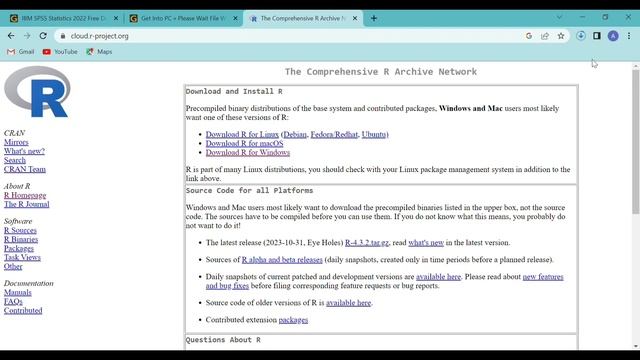Open the Debian link
The image size is (640, 360).
295,134
